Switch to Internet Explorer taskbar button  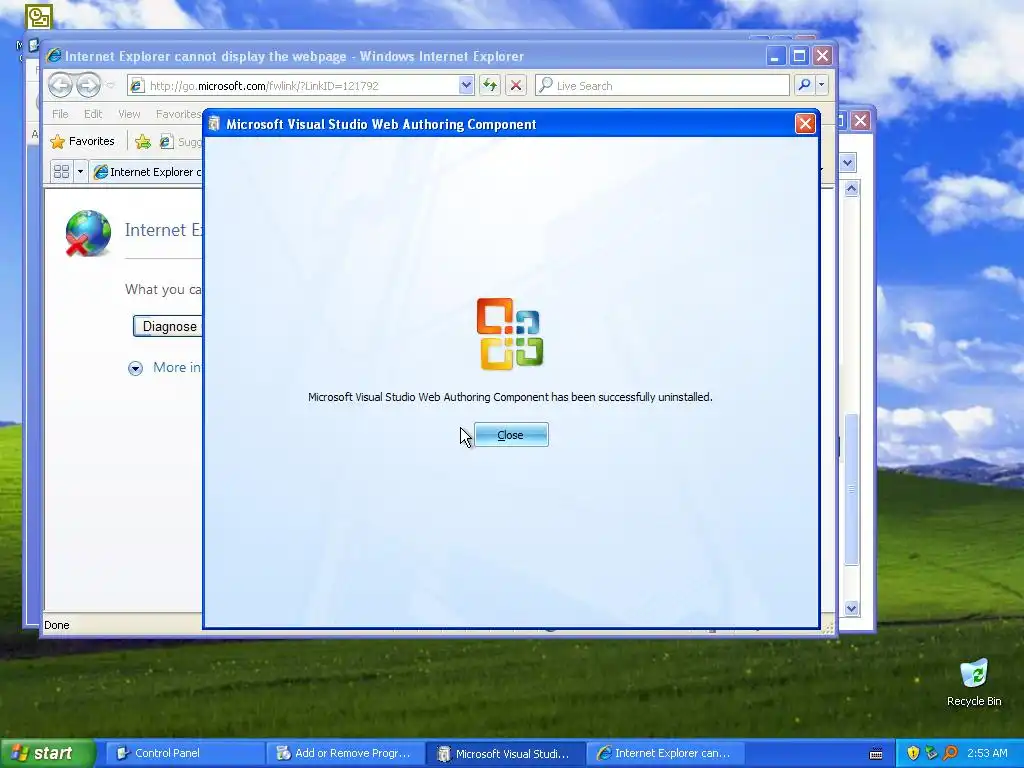[x=665, y=753]
